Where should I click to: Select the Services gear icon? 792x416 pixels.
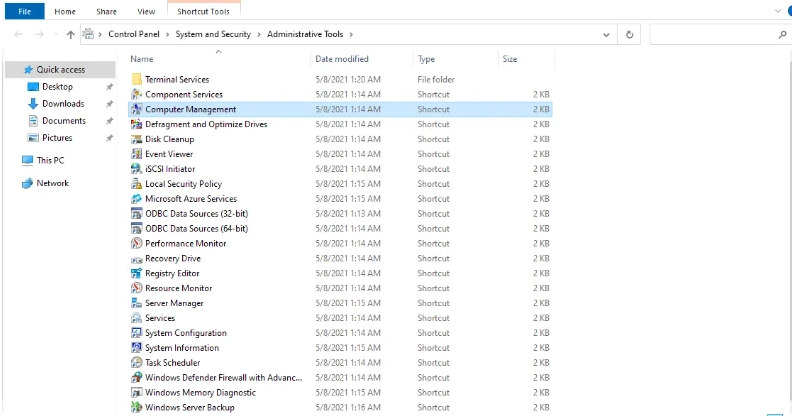(137, 318)
